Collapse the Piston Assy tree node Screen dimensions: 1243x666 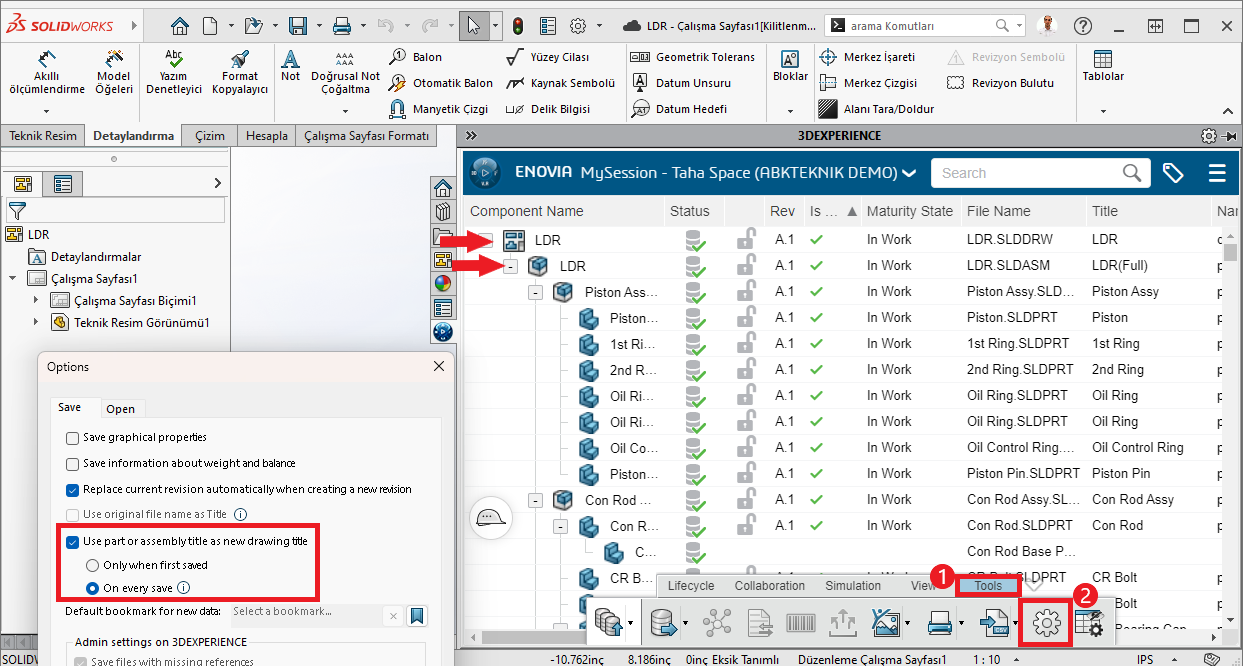[x=535, y=292]
